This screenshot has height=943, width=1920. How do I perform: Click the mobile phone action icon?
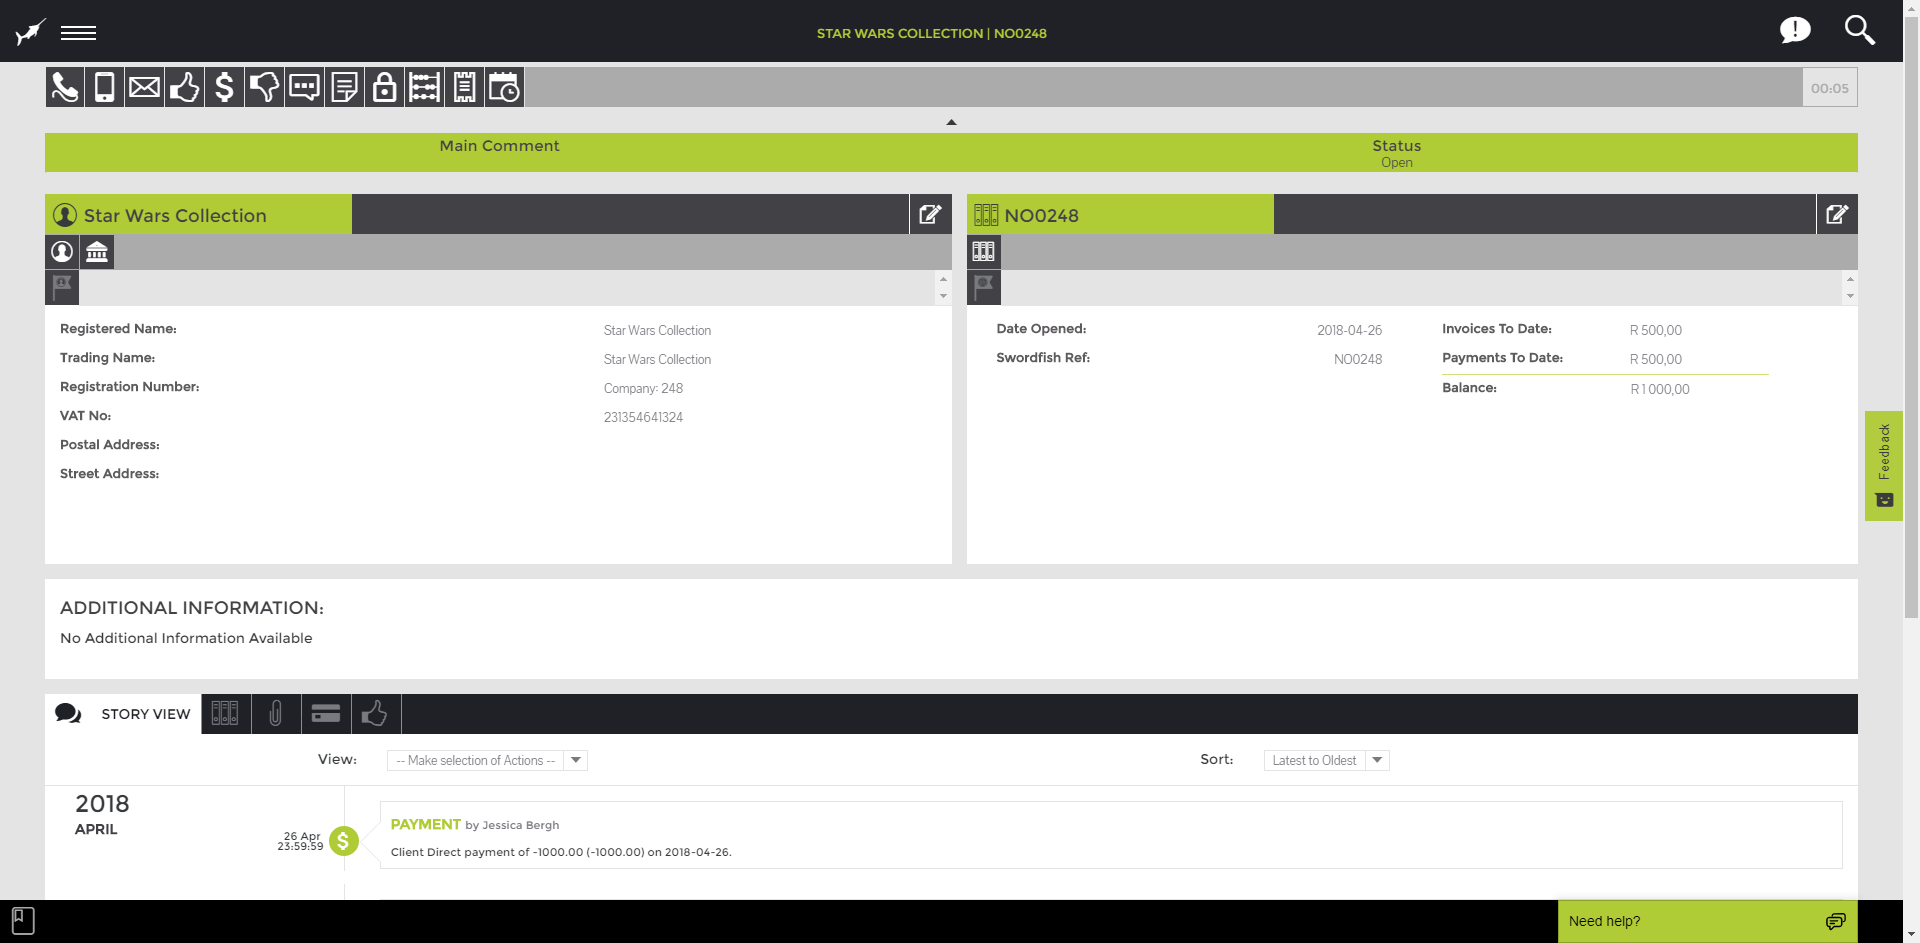pos(104,88)
